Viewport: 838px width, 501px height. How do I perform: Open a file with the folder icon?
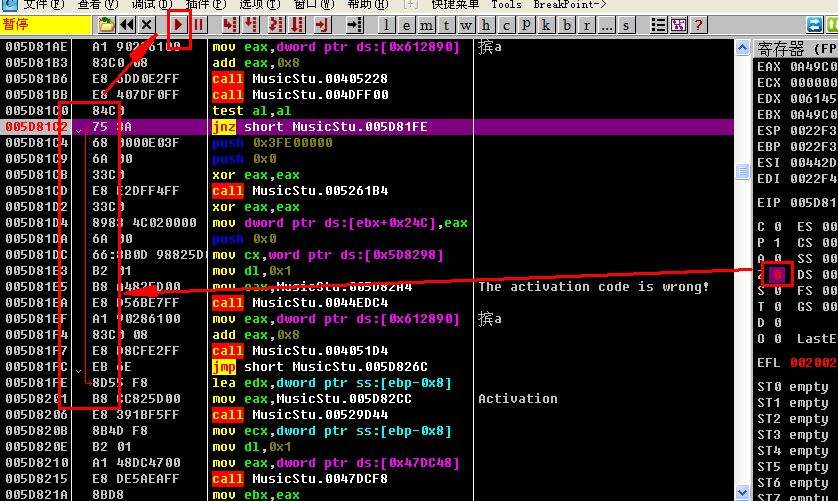tap(106, 25)
